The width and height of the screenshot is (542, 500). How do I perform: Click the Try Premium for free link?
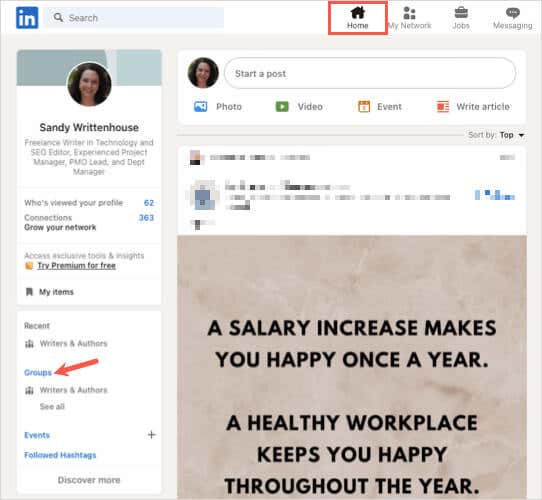[76, 266]
